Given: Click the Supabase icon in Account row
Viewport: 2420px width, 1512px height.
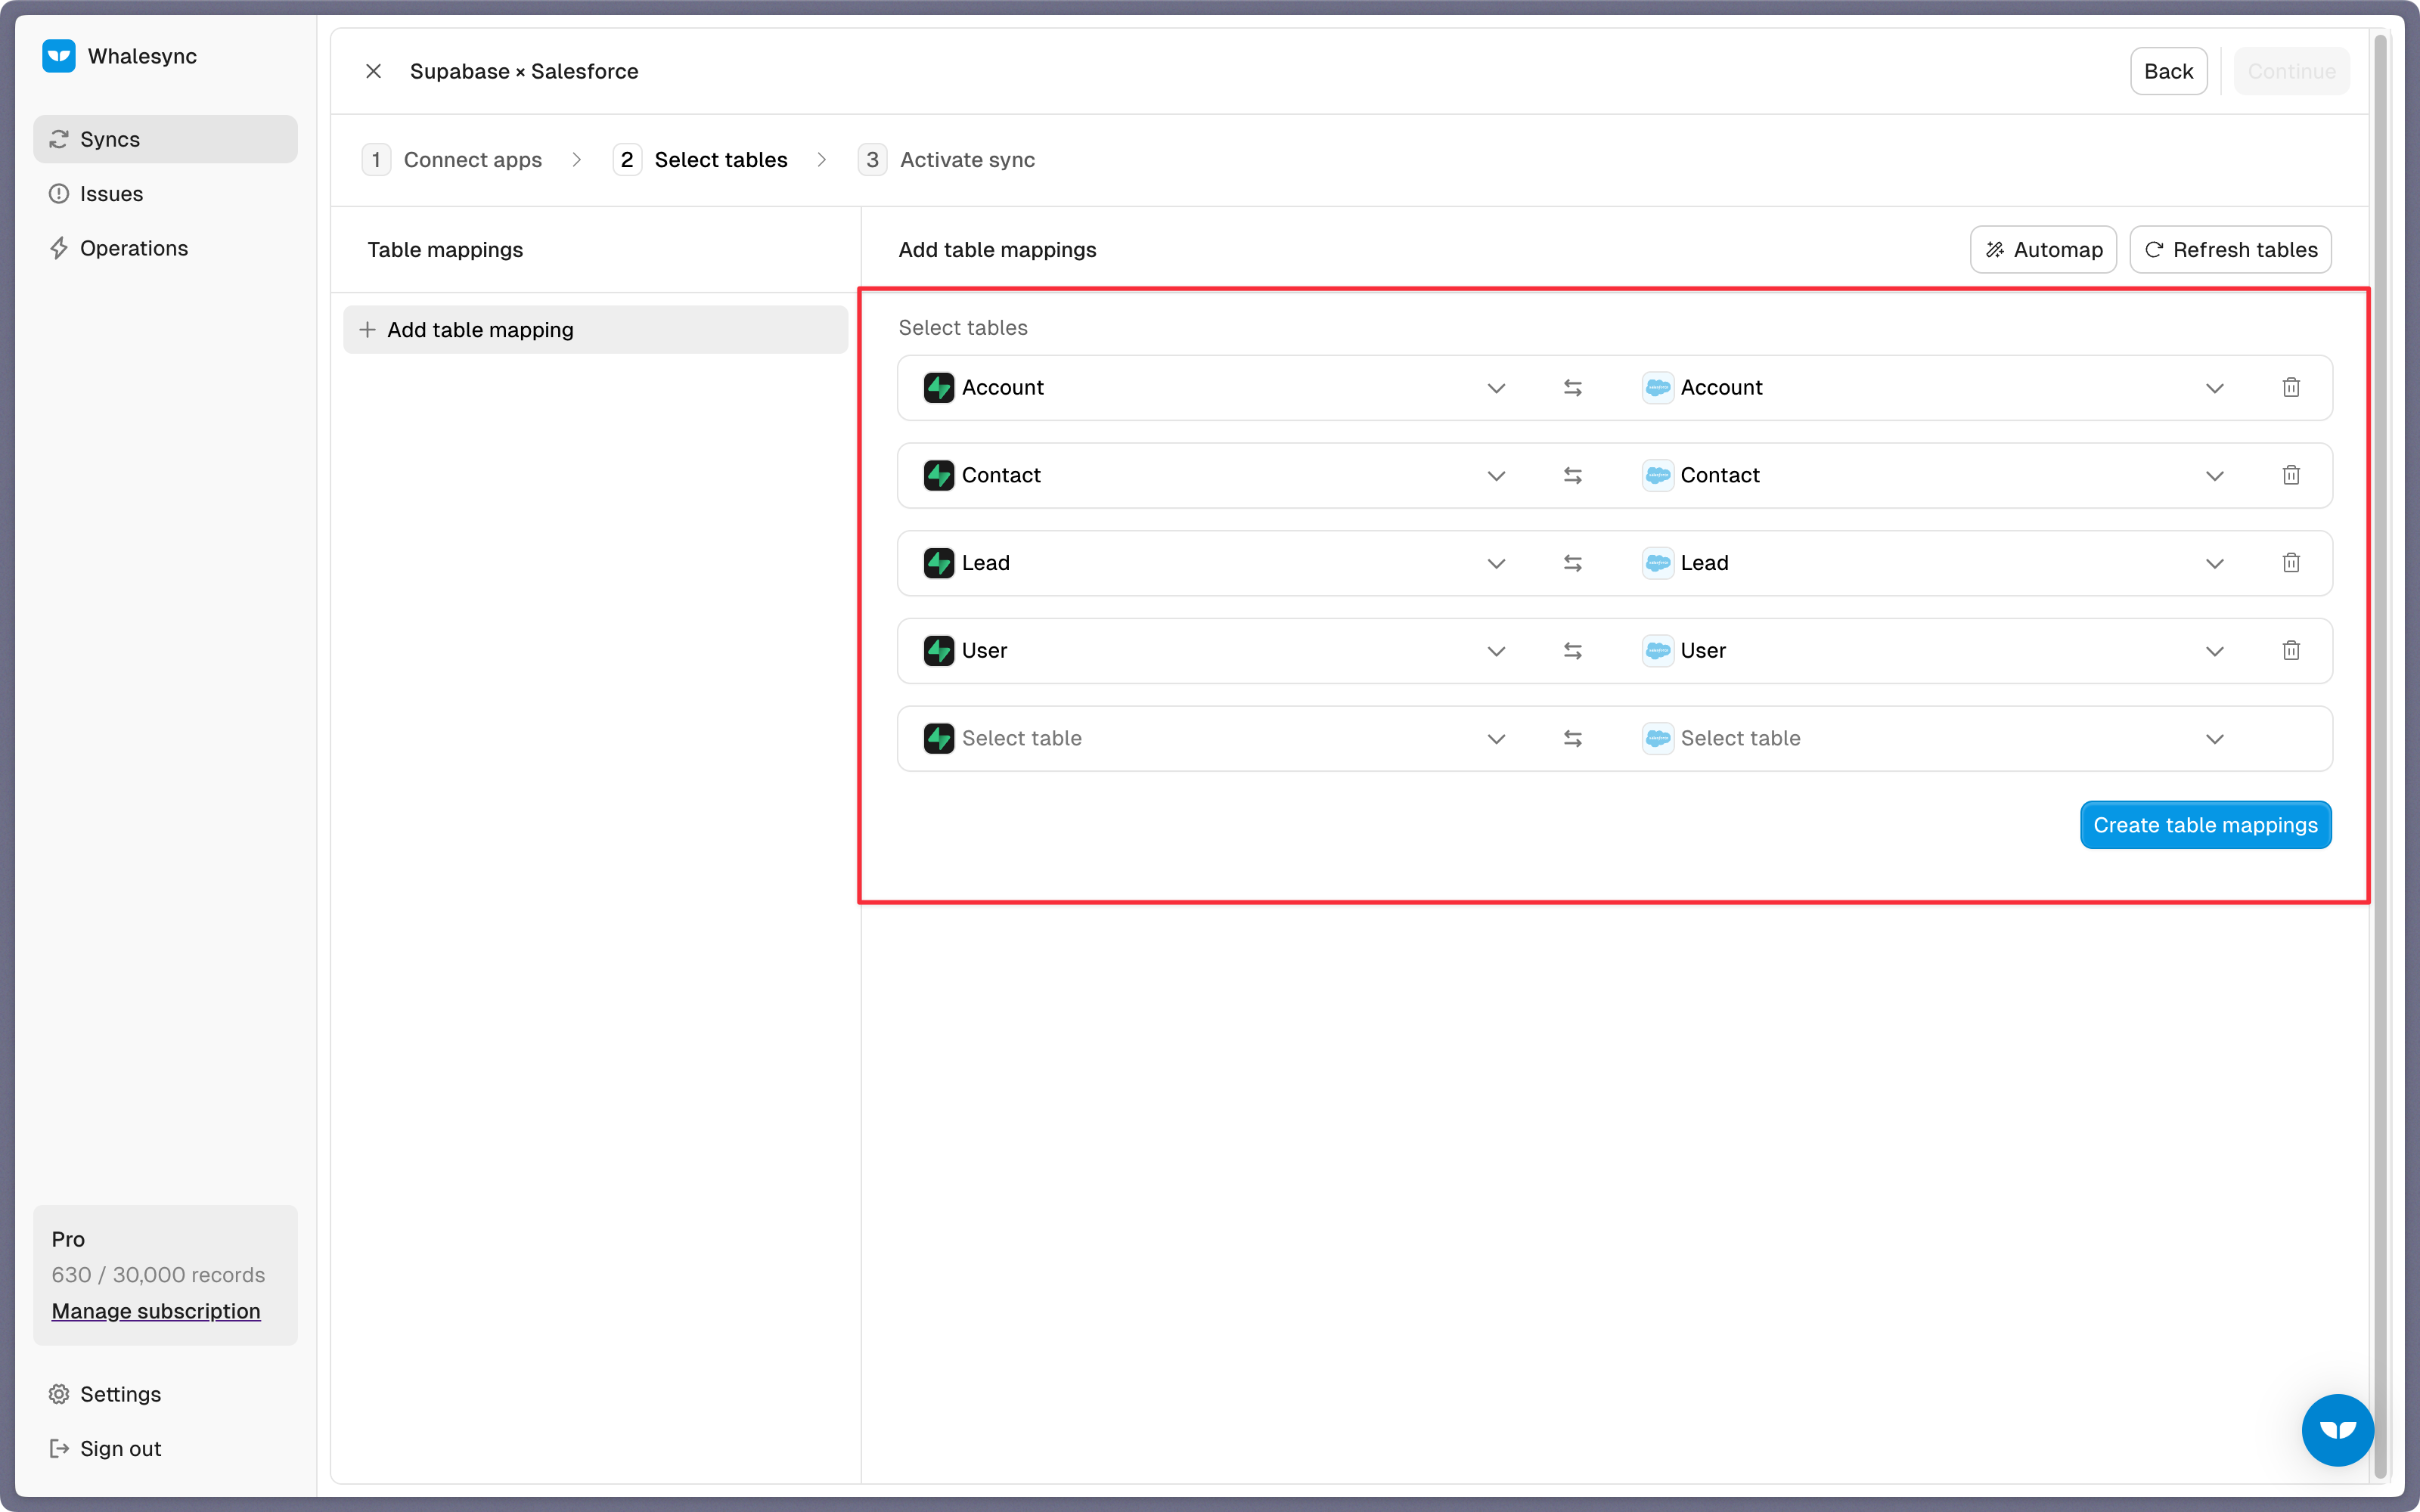Looking at the screenshot, I should (x=939, y=387).
